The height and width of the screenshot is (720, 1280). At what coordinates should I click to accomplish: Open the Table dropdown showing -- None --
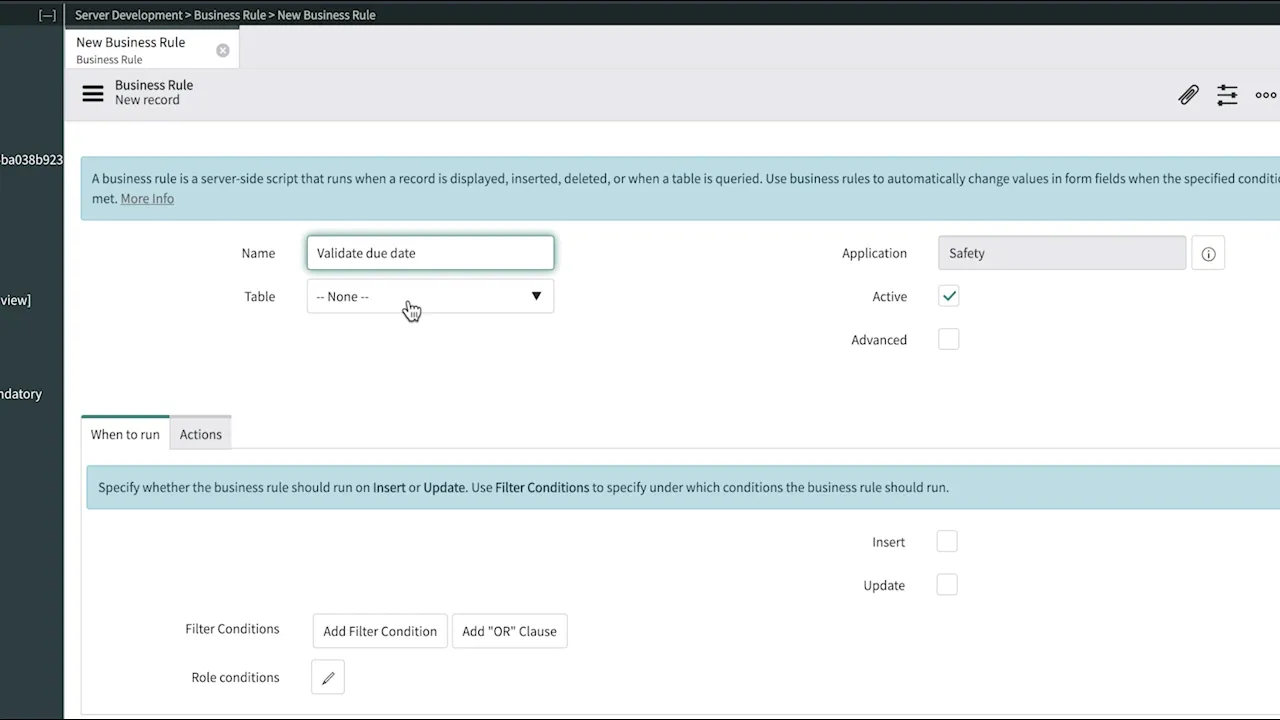430,296
